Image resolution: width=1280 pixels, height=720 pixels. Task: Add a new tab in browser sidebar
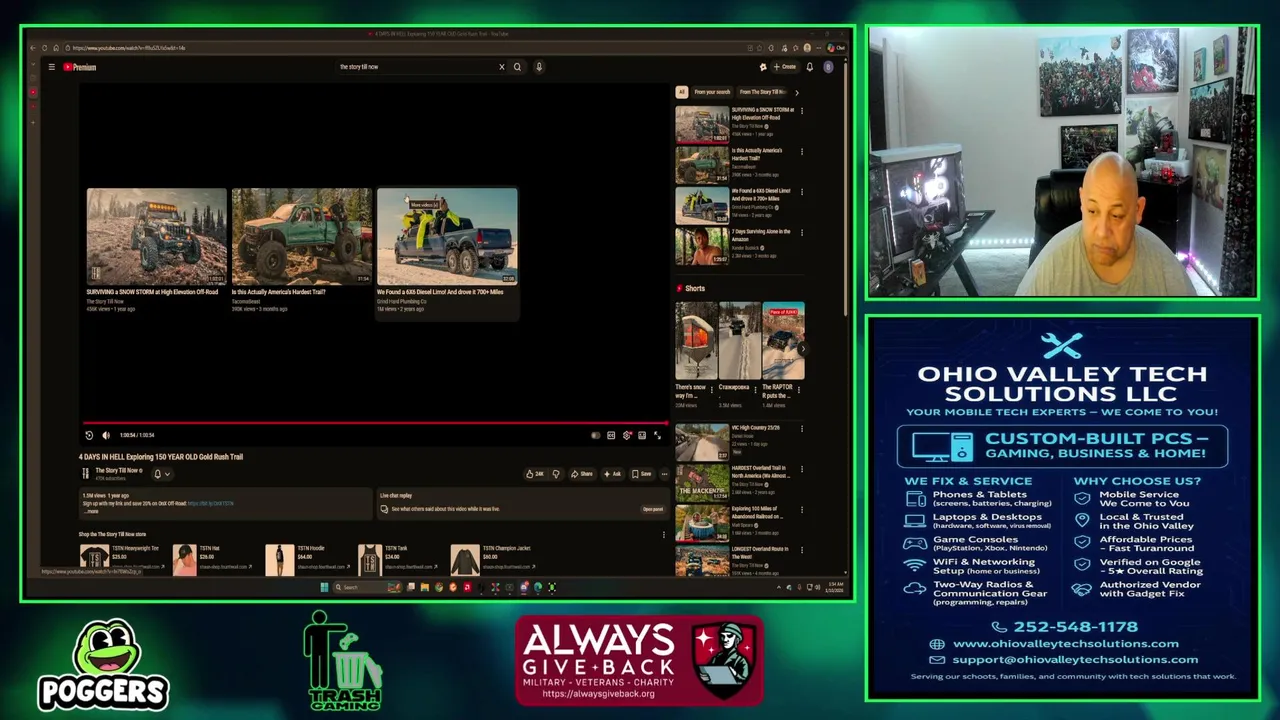[x=33, y=122]
